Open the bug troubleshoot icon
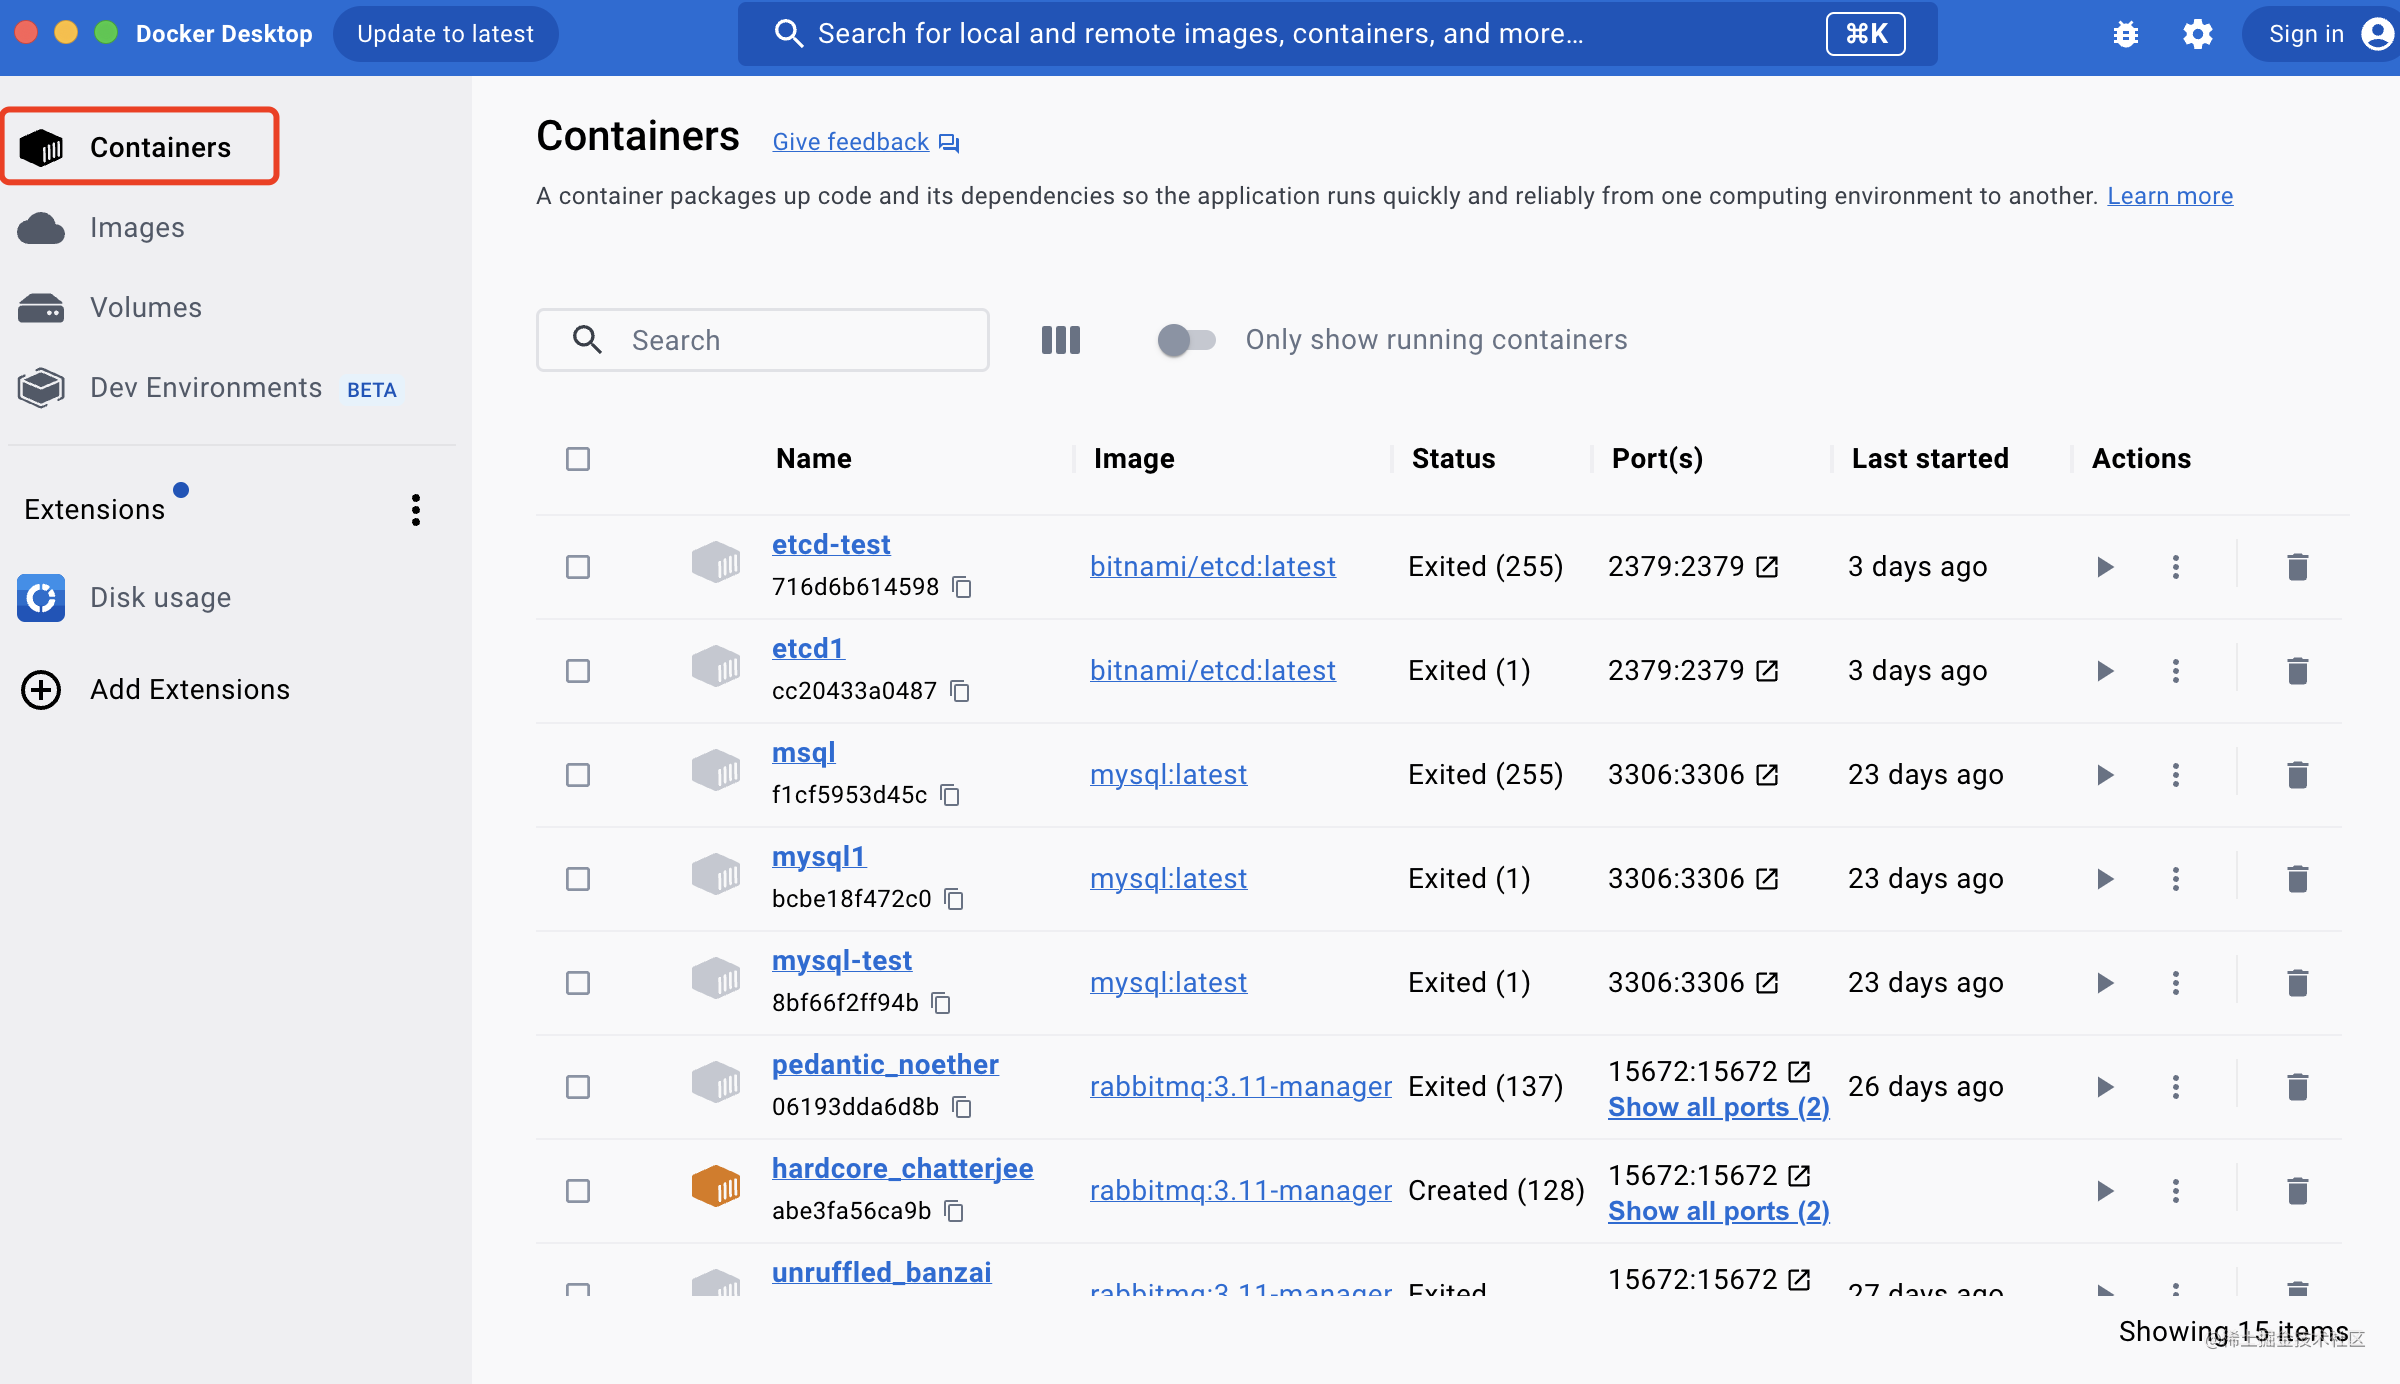 pos(2125,34)
